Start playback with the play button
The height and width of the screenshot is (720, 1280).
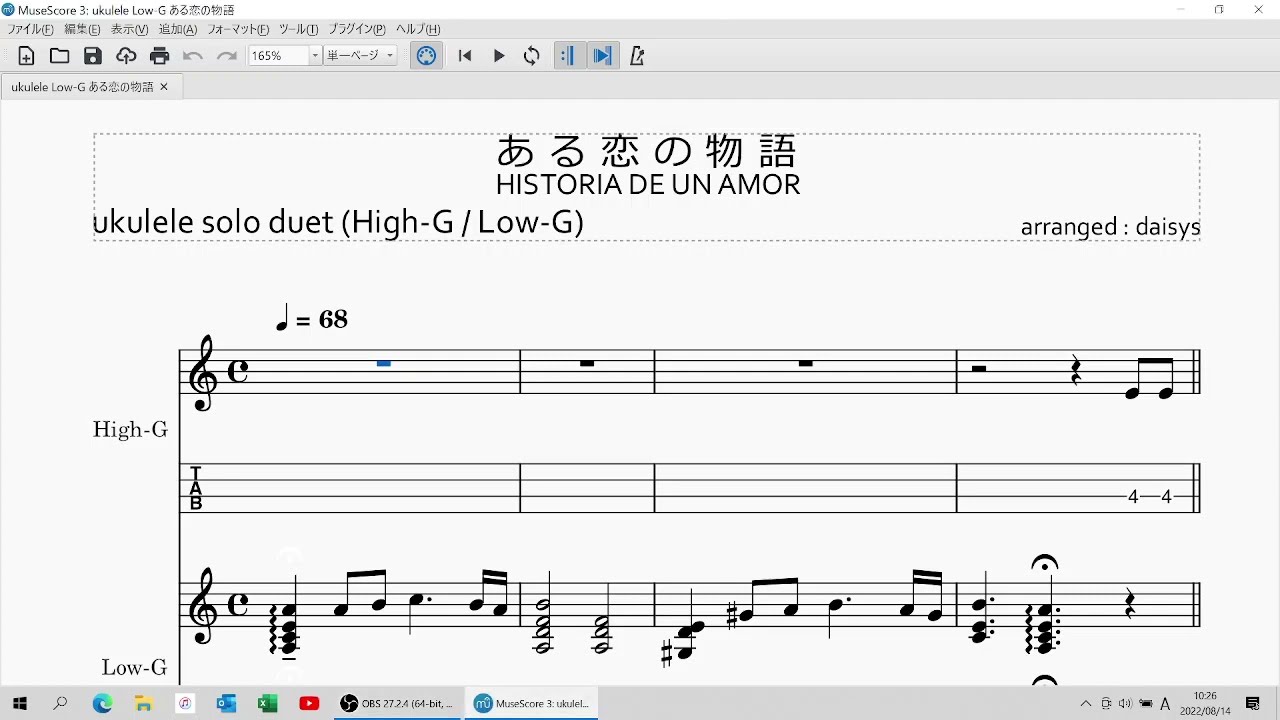click(x=499, y=56)
